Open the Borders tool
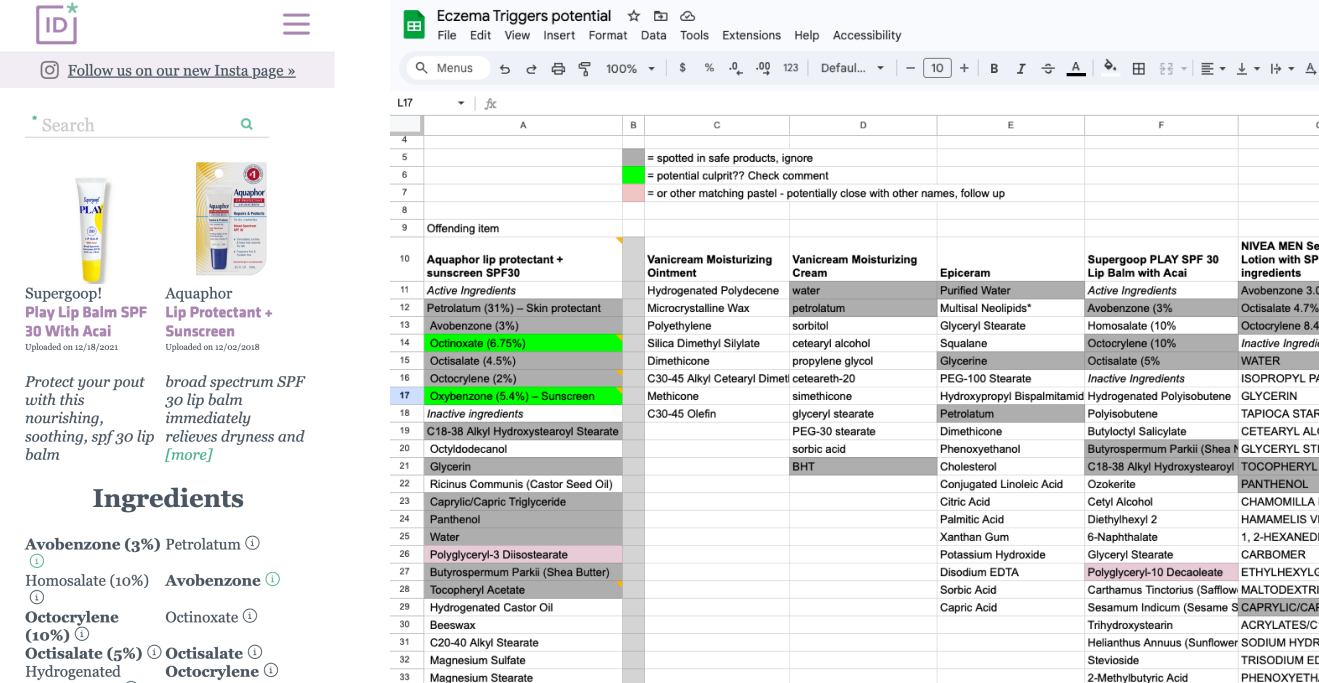 1138,68
